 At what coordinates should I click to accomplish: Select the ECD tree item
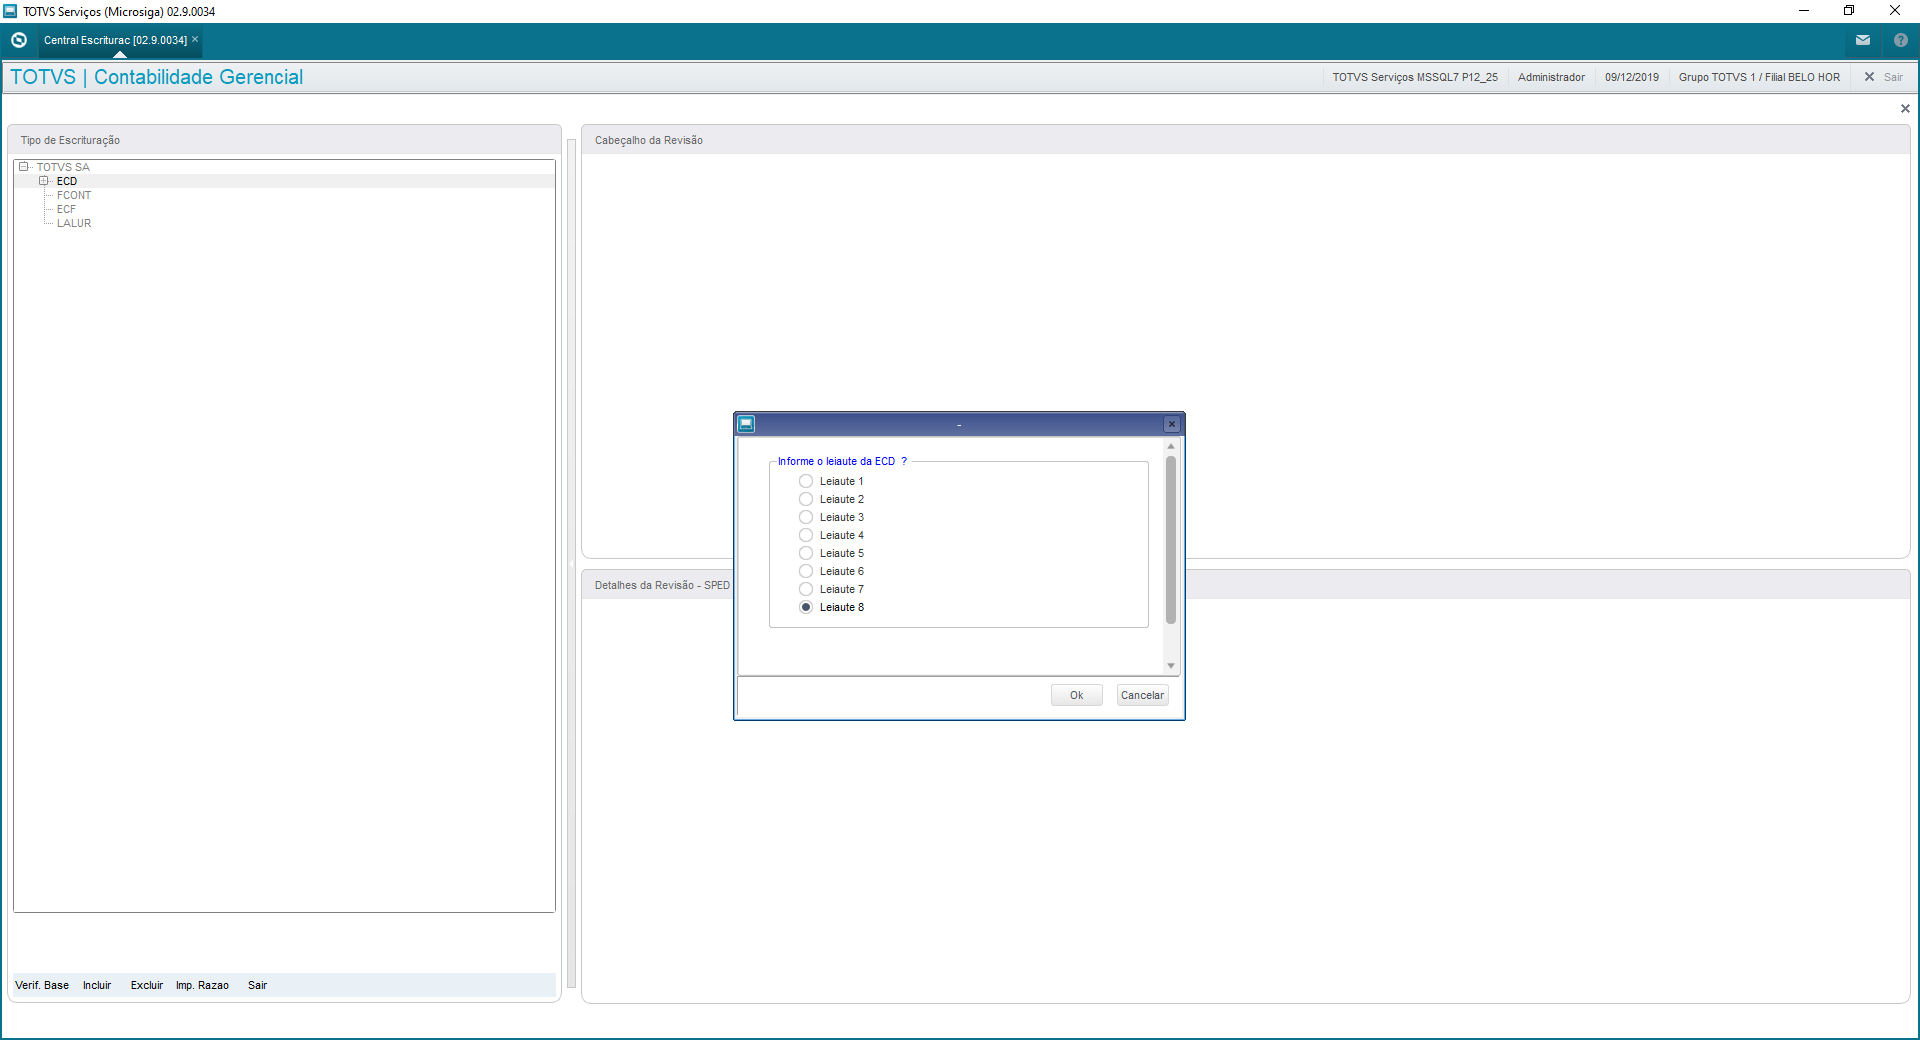pyautogui.click(x=67, y=181)
